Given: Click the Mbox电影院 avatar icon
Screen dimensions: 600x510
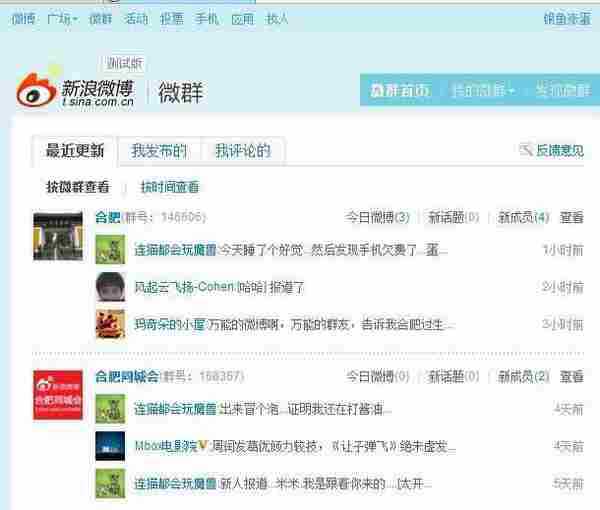Looking at the screenshot, I should pyautogui.click(x=109, y=444).
